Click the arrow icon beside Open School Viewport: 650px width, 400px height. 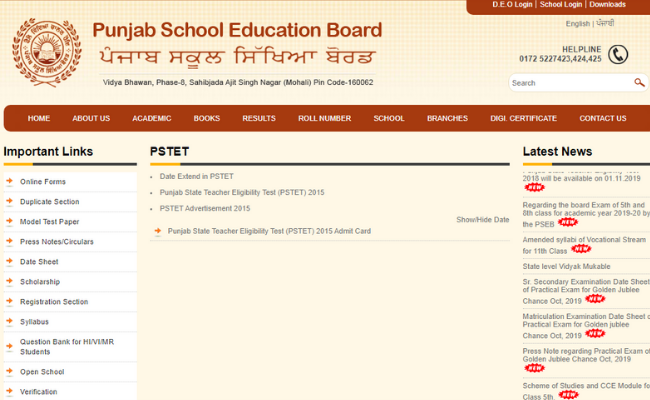(9, 372)
